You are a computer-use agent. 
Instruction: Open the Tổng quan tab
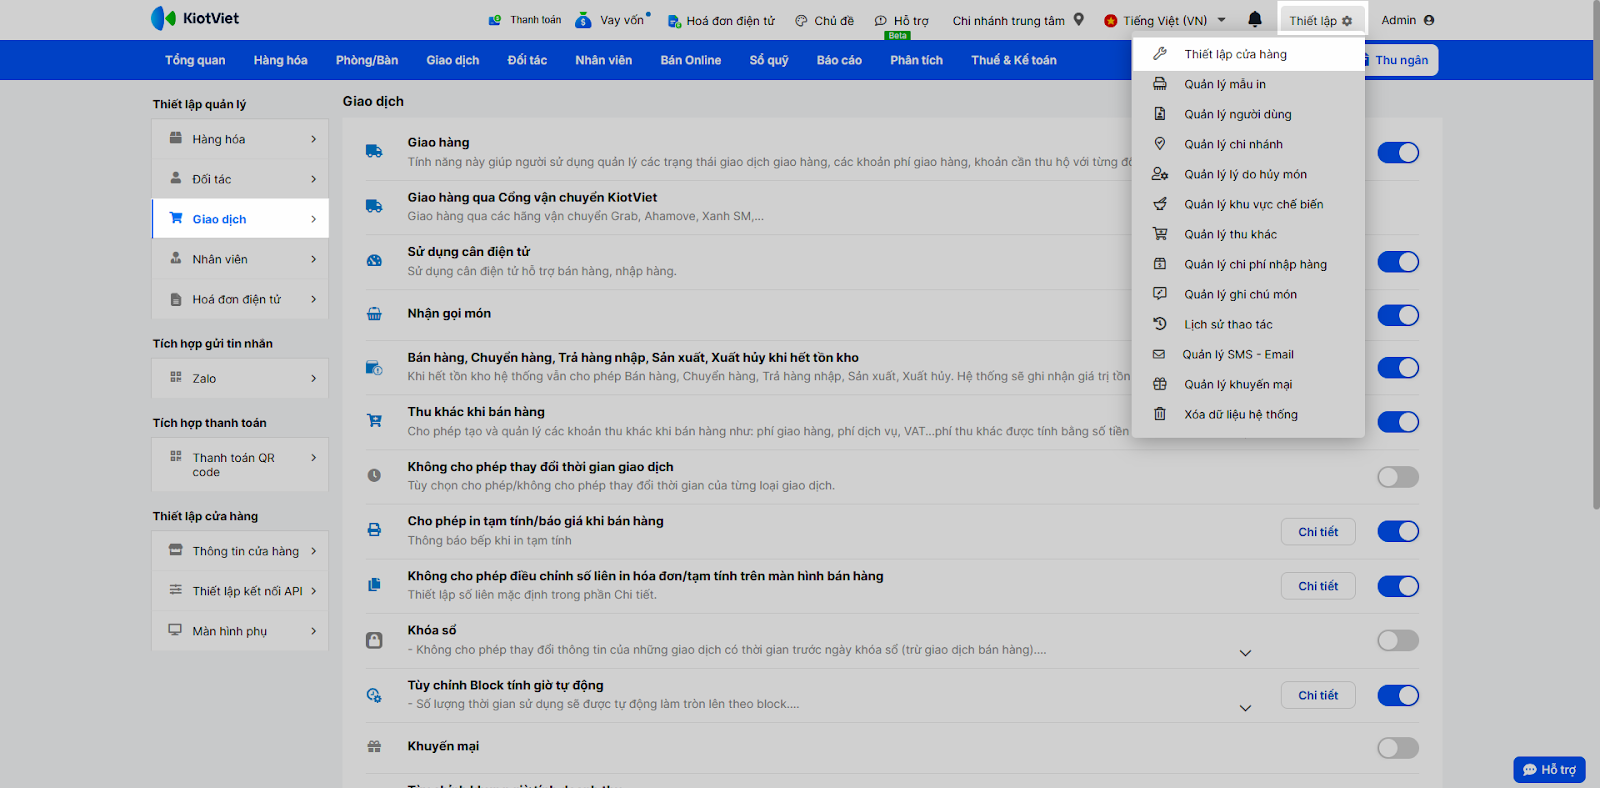[x=195, y=60]
